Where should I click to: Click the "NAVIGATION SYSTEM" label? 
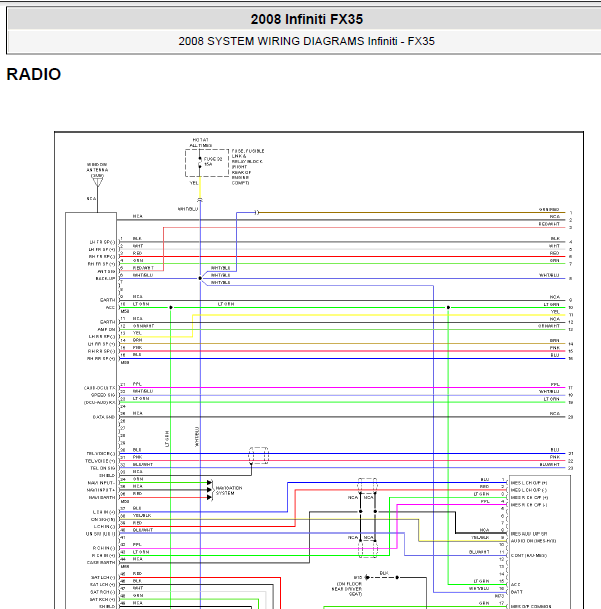tap(229, 491)
